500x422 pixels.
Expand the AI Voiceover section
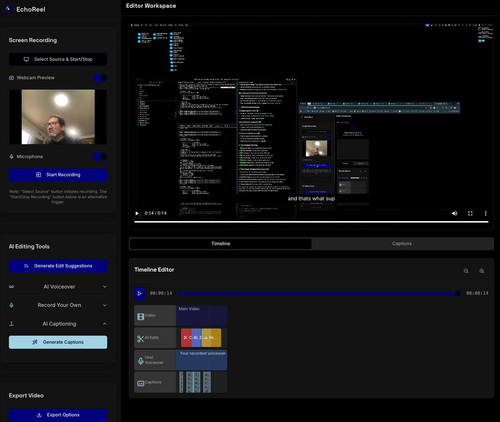pyautogui.click(x=58, y=287)
